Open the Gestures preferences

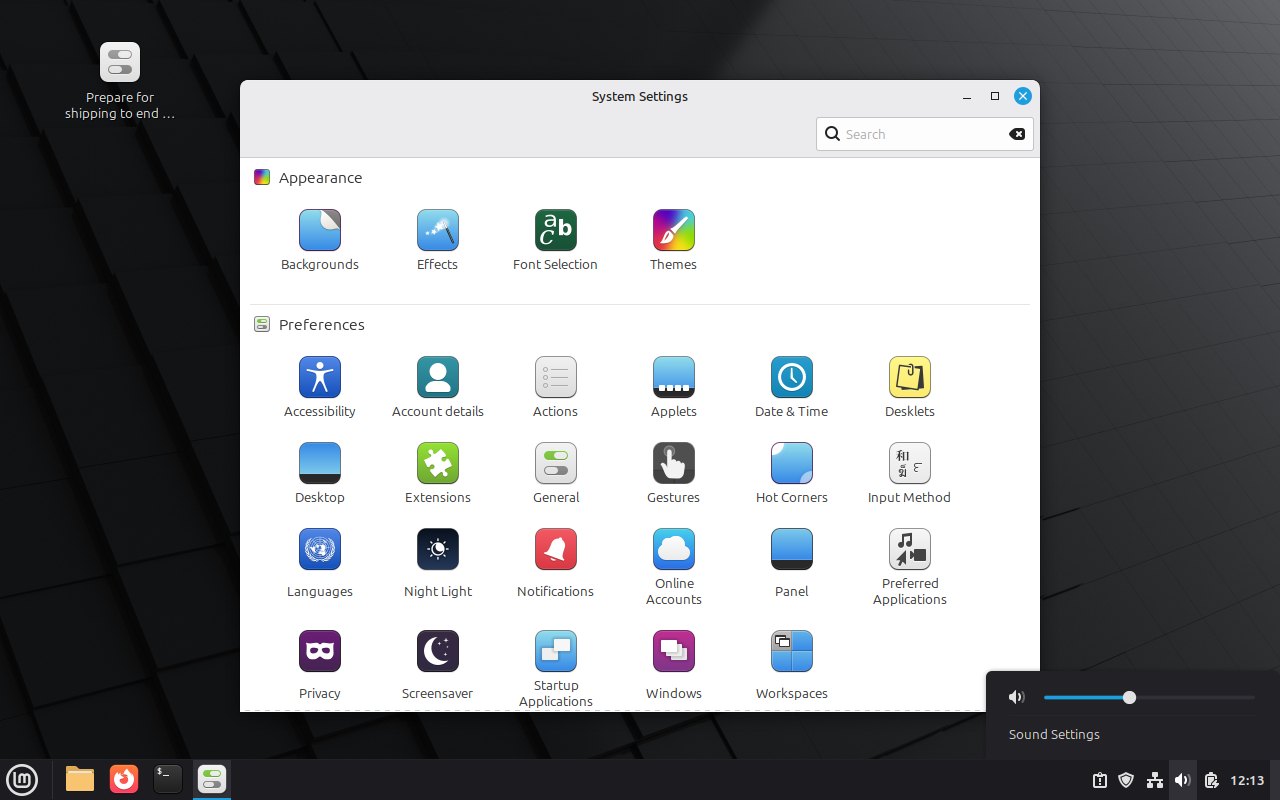[674, 473]
